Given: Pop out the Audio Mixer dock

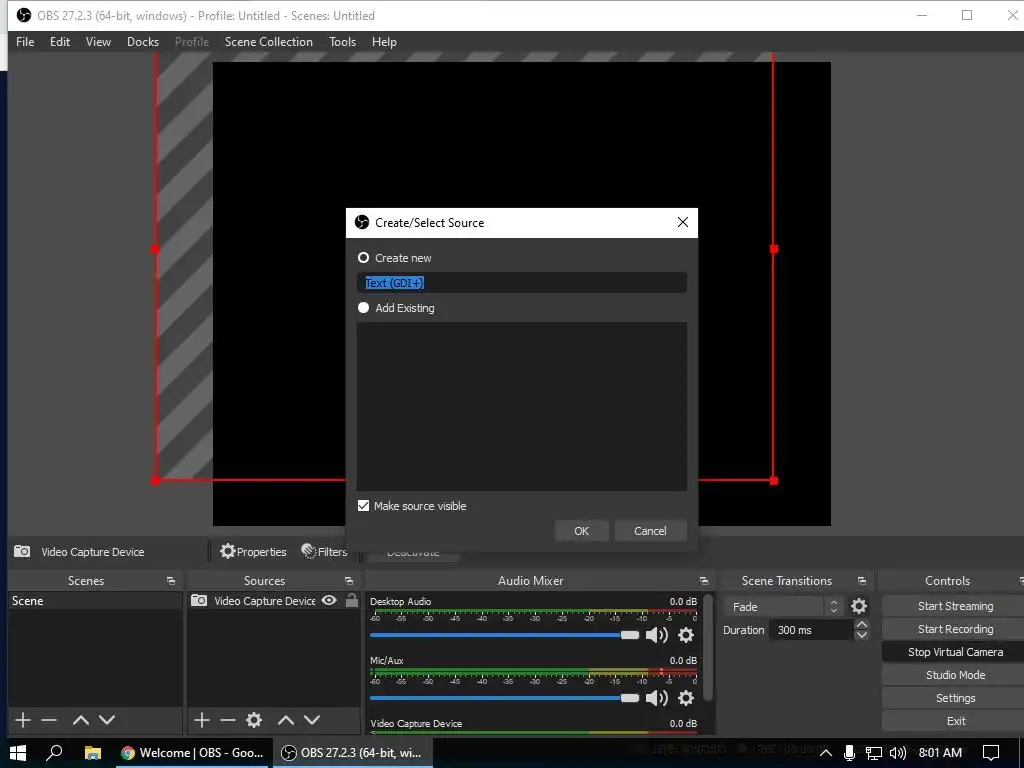Looking at the screenshot, I should pyautogui.click(x=703, y=581).
